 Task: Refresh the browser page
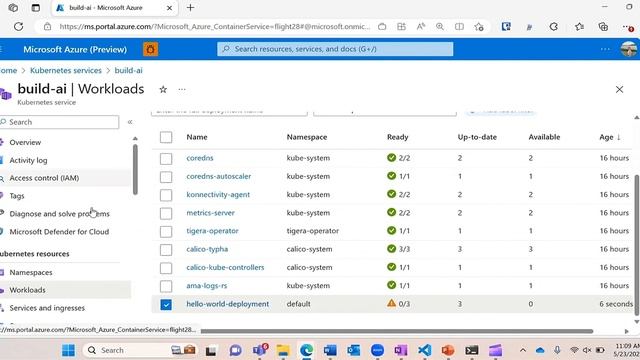[x=18, y=27]
